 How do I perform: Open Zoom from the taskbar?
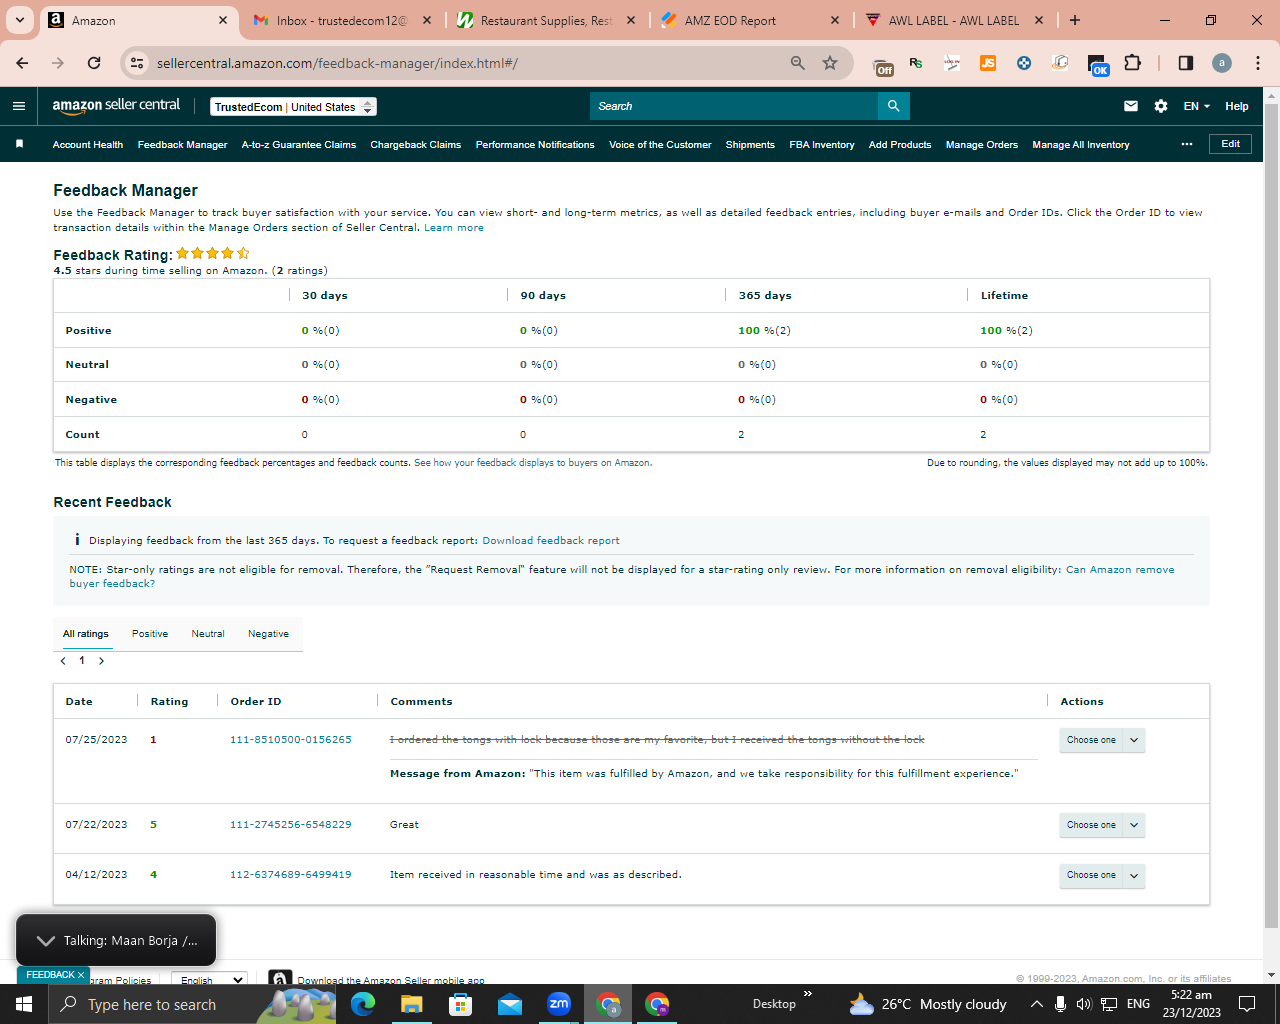559,1004
